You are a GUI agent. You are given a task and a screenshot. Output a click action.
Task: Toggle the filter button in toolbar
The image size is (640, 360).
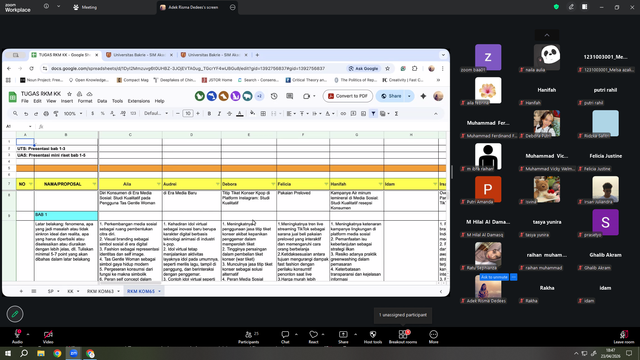coord(373,113)
